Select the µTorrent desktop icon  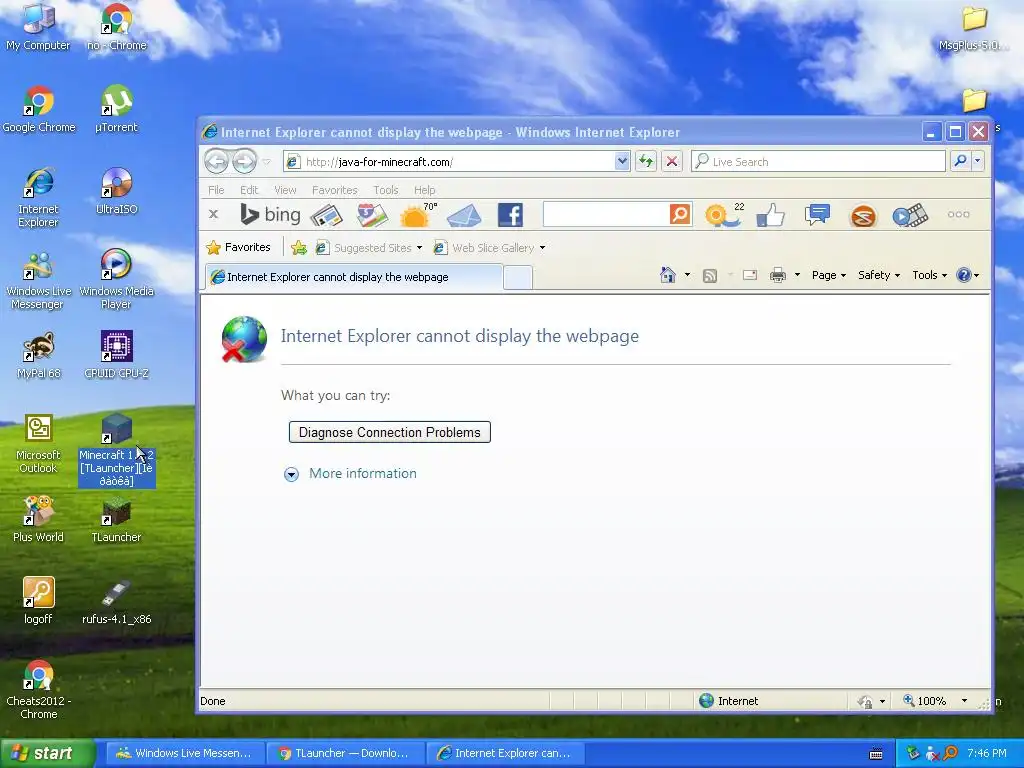tap(116, 109)
